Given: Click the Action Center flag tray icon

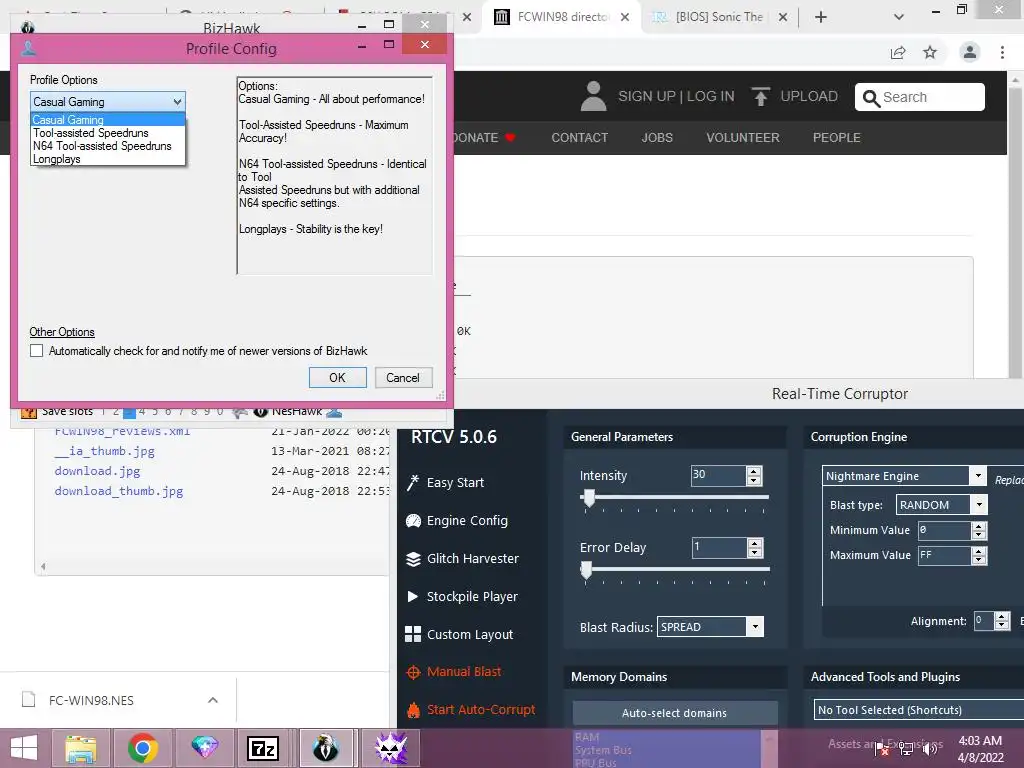Looking at the screenshot, I should tap(882, 748).
